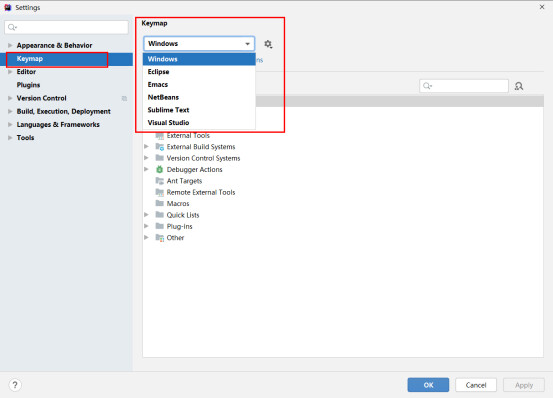Select External Build Systems row

(343, 147)
